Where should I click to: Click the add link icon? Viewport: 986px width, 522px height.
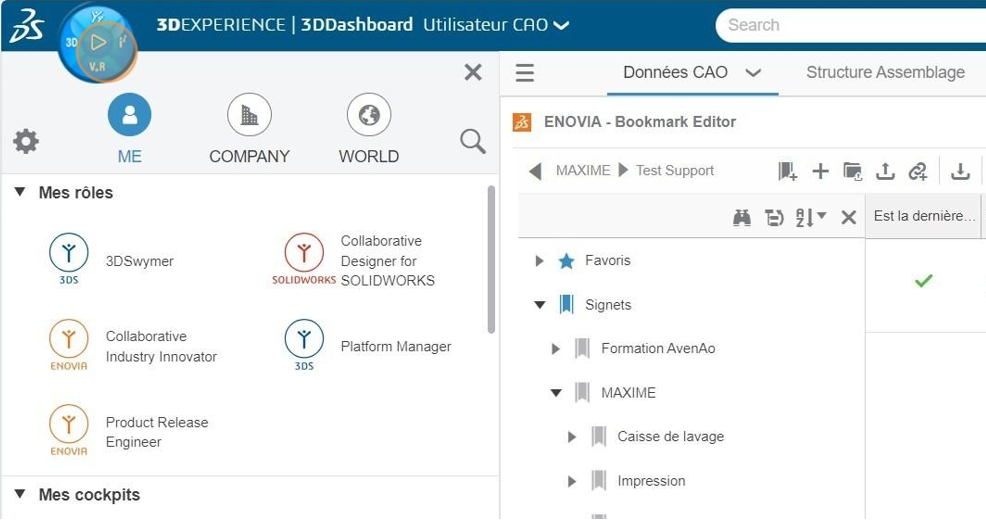click(918, 171)
